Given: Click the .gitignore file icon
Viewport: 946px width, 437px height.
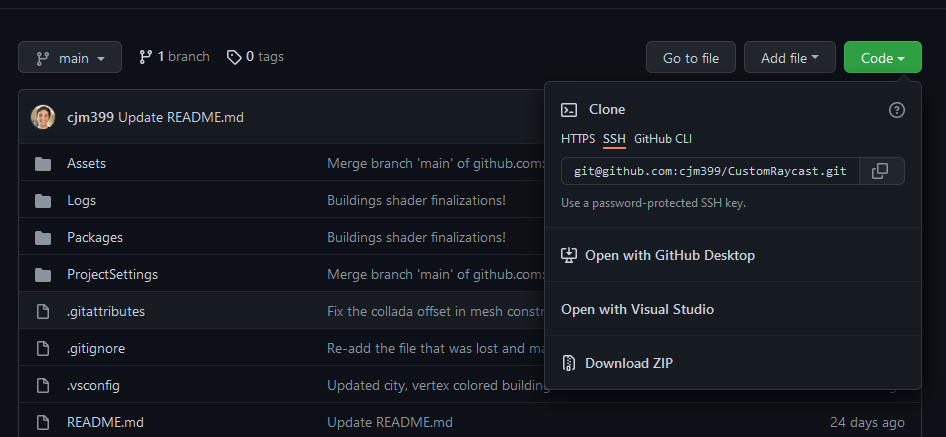Looking at the screenshot, I should (43, 348).
